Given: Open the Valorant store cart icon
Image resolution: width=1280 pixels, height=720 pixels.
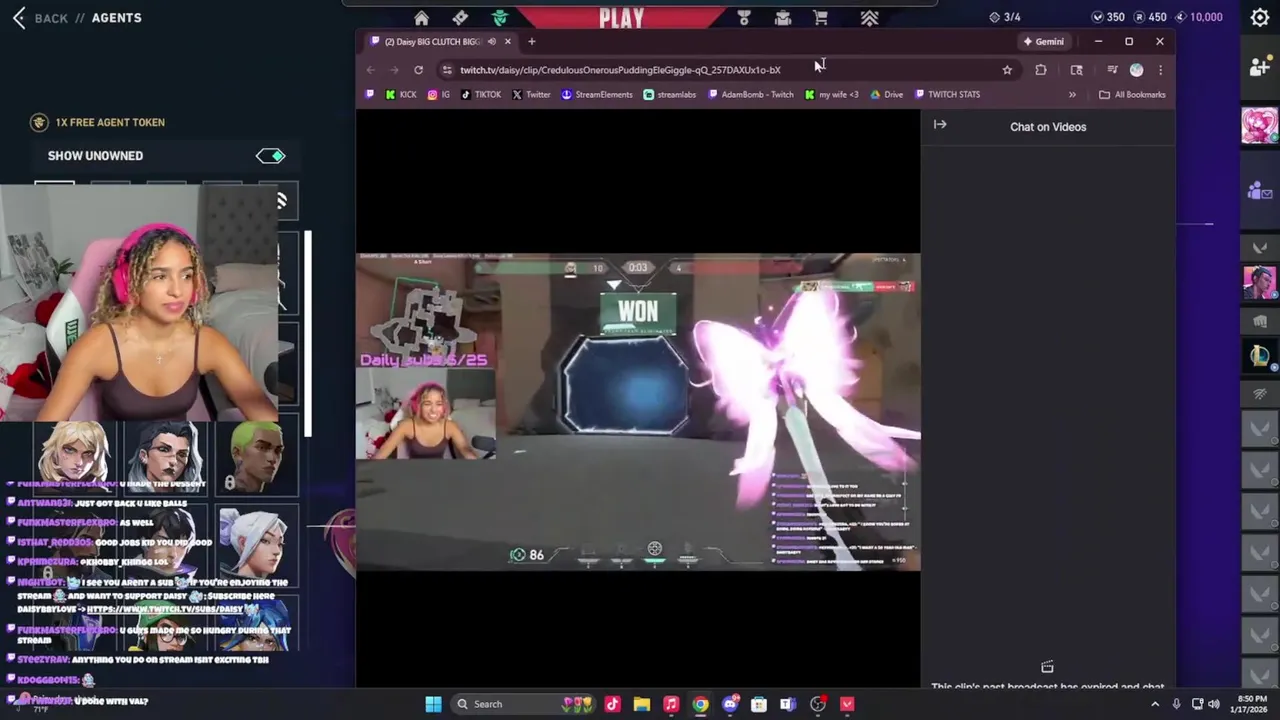Looking at the screenshot, I should pyautogui.click(x=820, y=18).
